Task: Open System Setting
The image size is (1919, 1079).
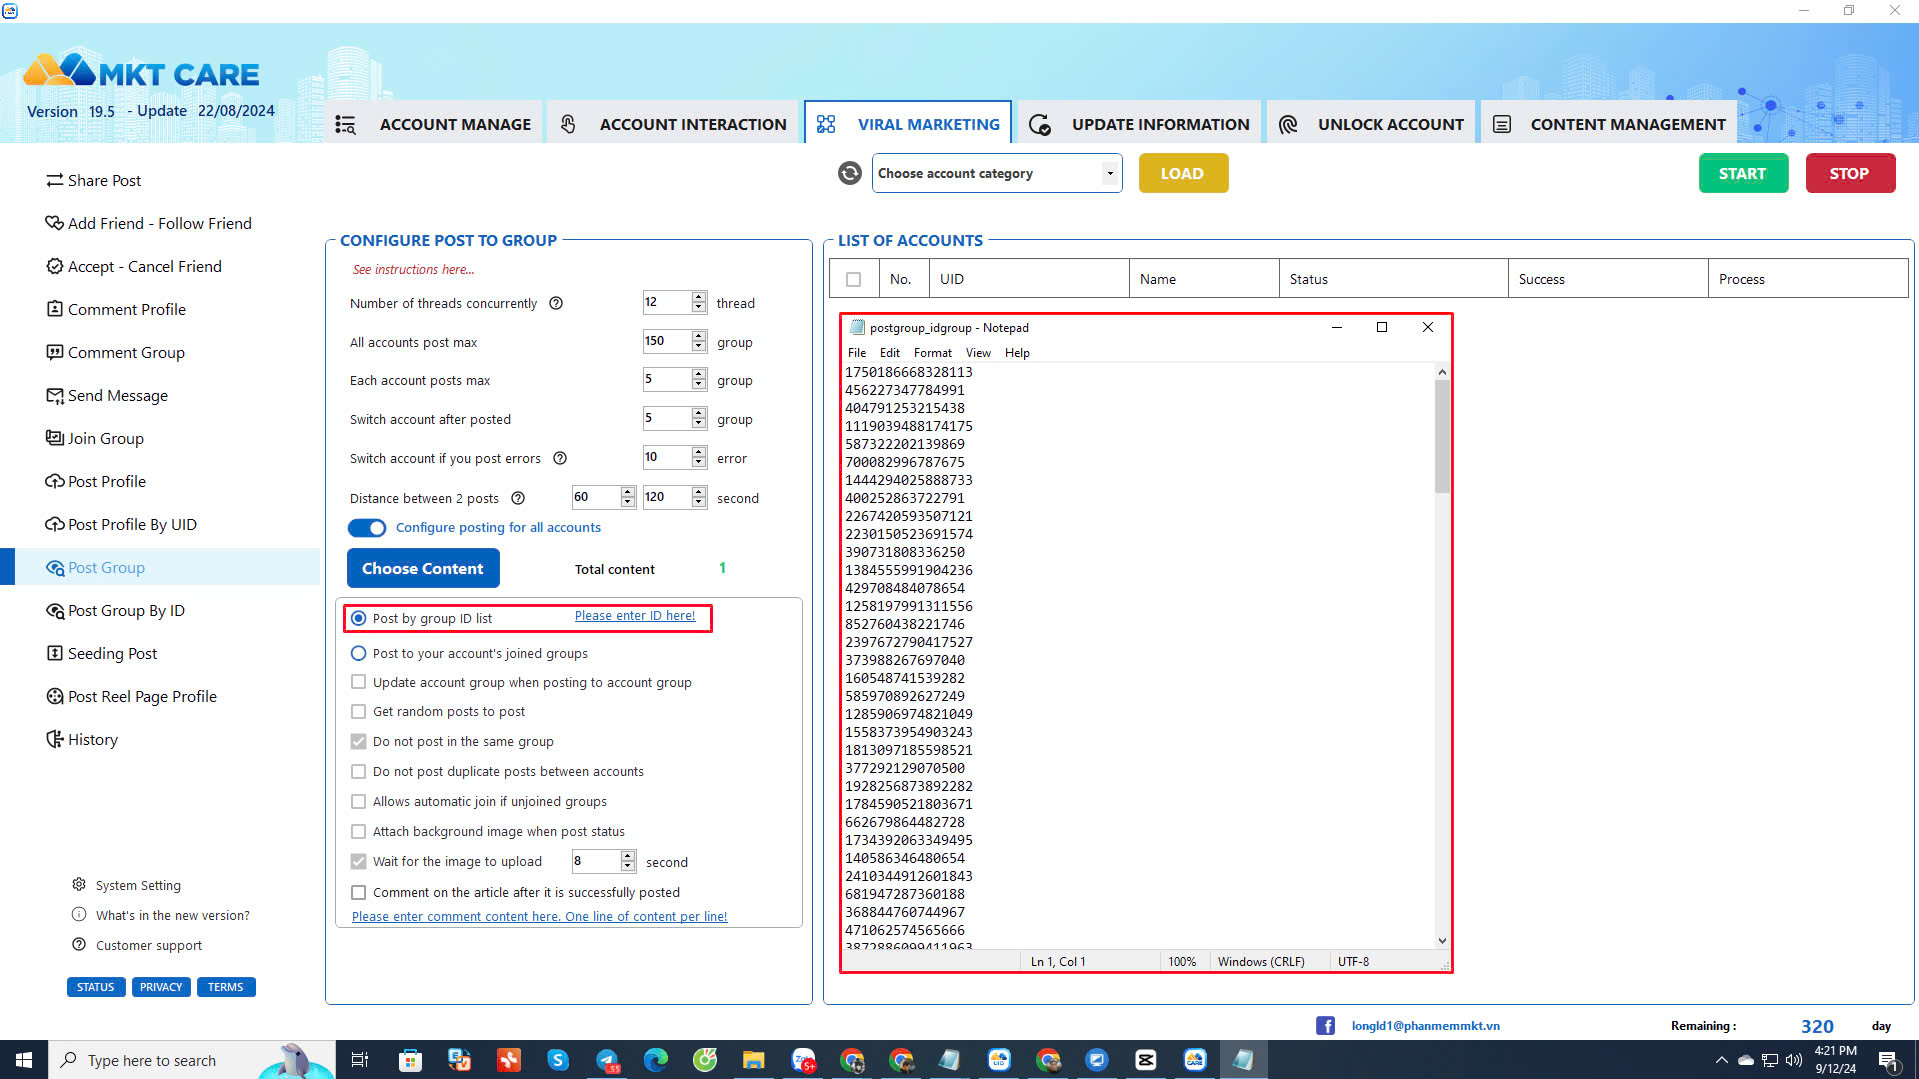Action: point(138,885)
